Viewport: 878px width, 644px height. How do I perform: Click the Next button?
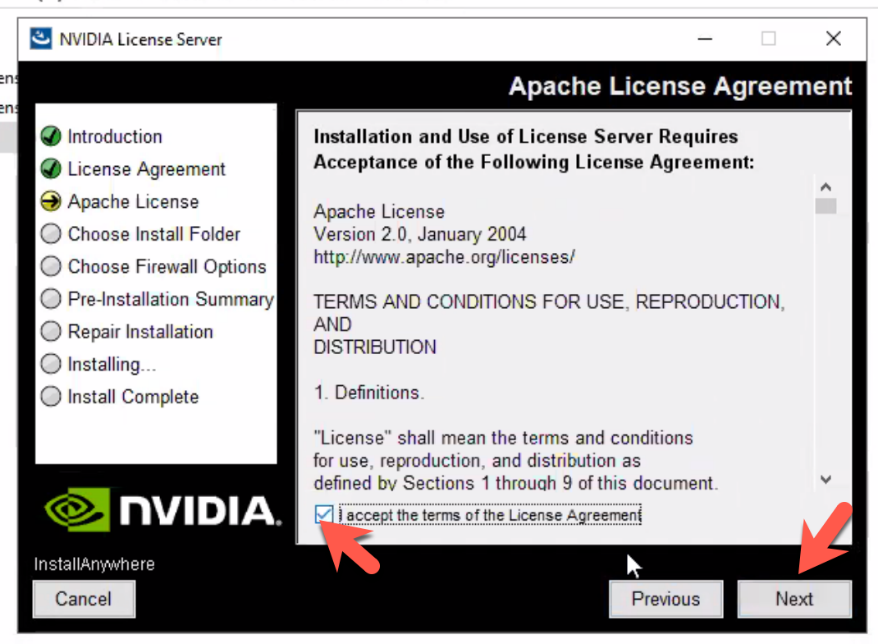794,599
